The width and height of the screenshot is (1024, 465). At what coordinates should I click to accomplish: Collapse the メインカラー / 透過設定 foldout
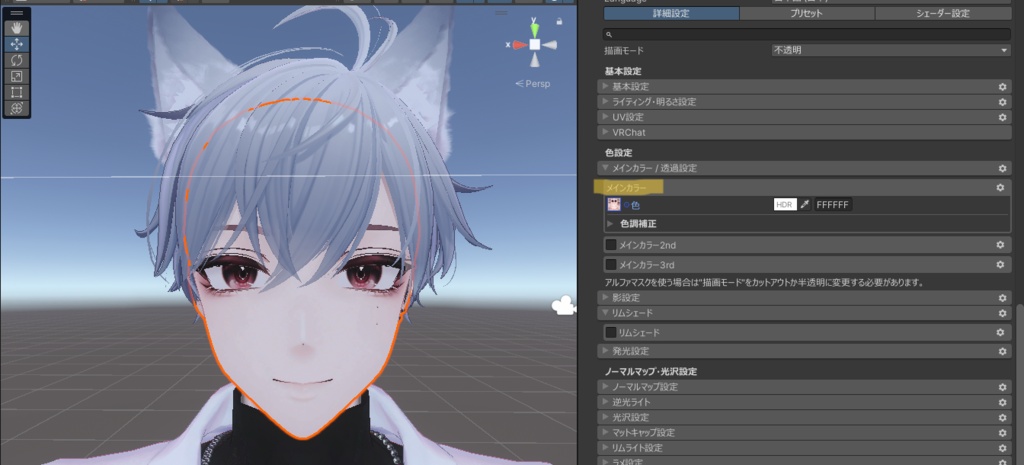(606, 168)
